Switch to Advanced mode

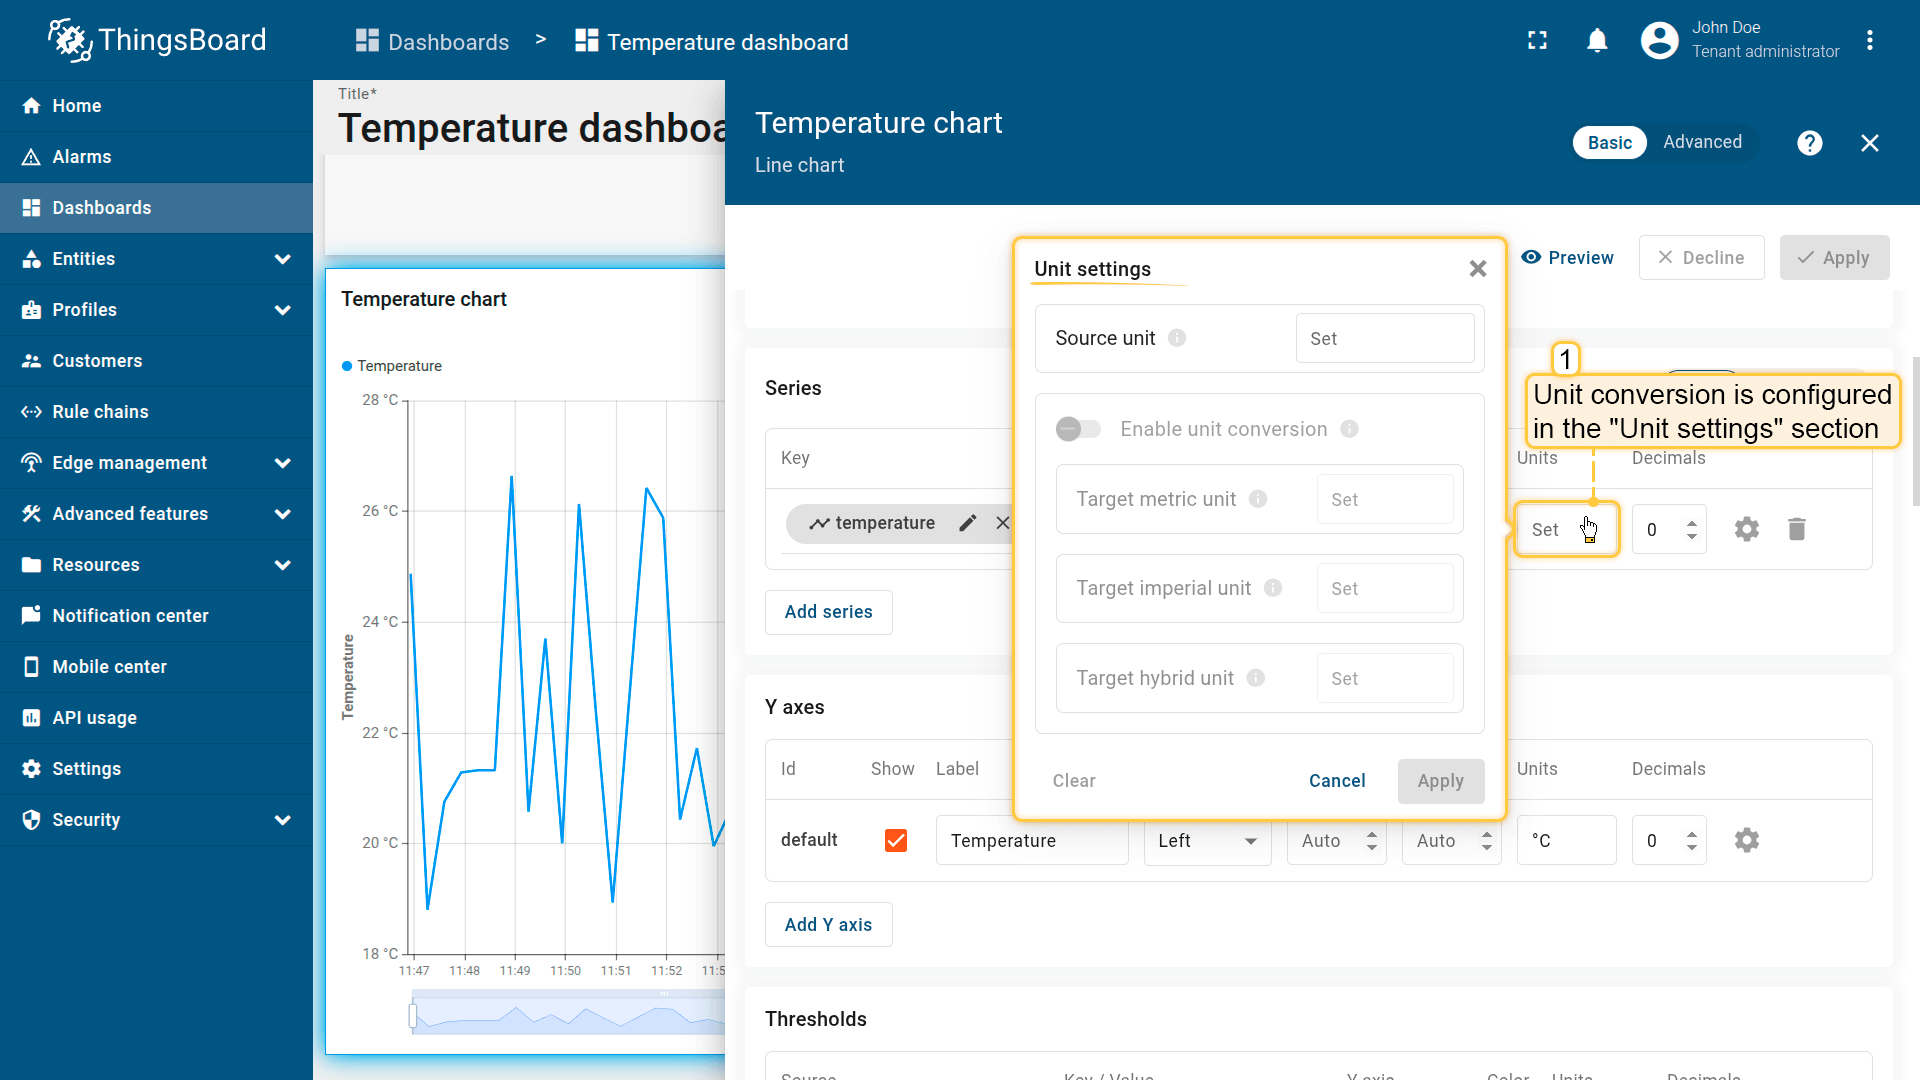tap(1702, 142)
